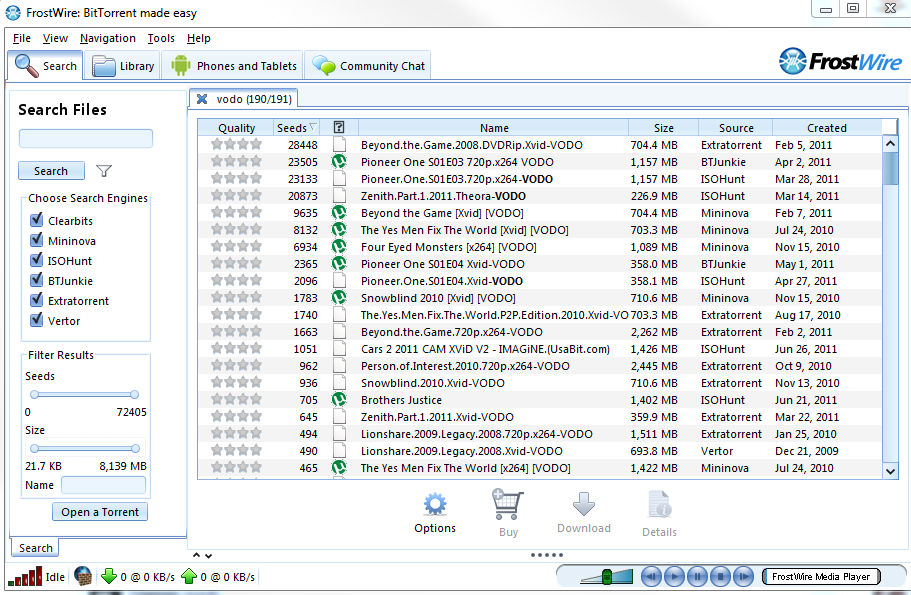Skip to next track in media player
The image size is (911, 595).
point(743,576)
